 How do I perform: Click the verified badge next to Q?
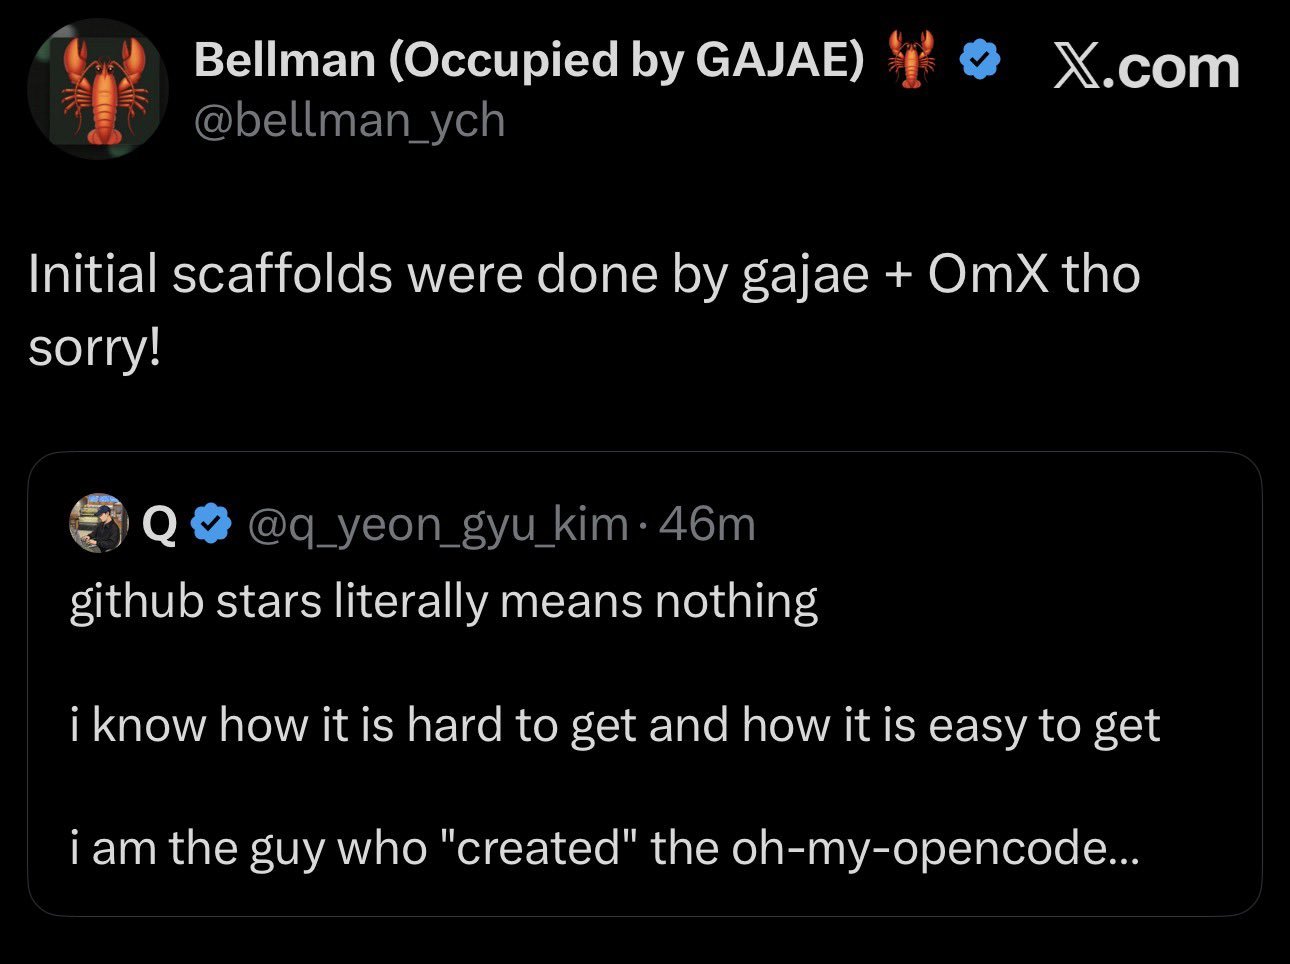(x=212, y=524)
